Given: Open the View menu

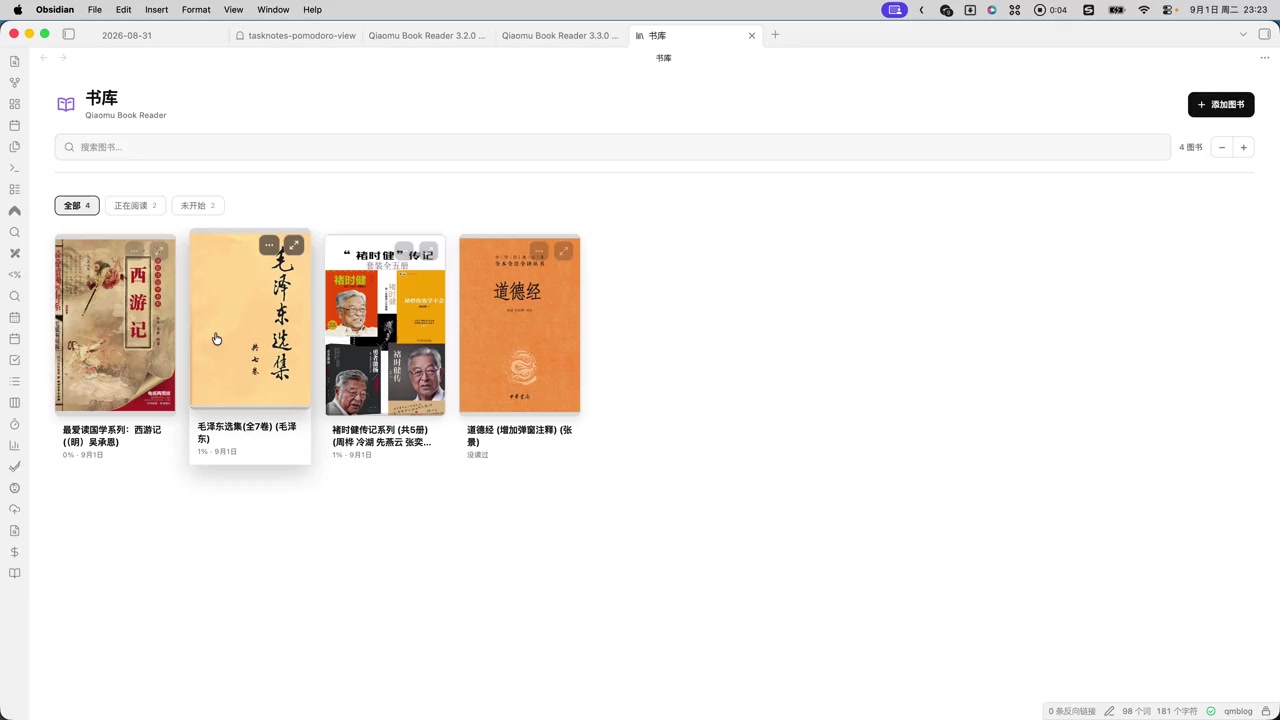Looking at the screenshot, I should tap(233, 10).
